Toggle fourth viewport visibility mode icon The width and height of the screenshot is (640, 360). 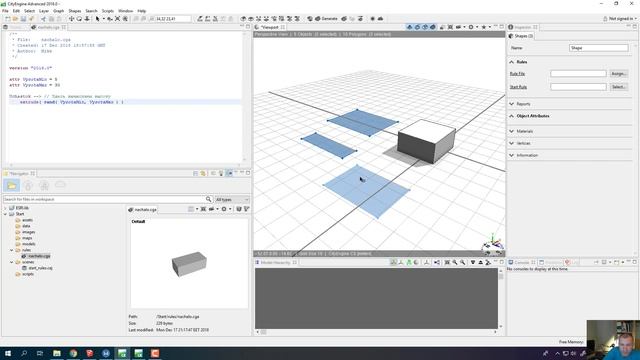tap(433, 27)
